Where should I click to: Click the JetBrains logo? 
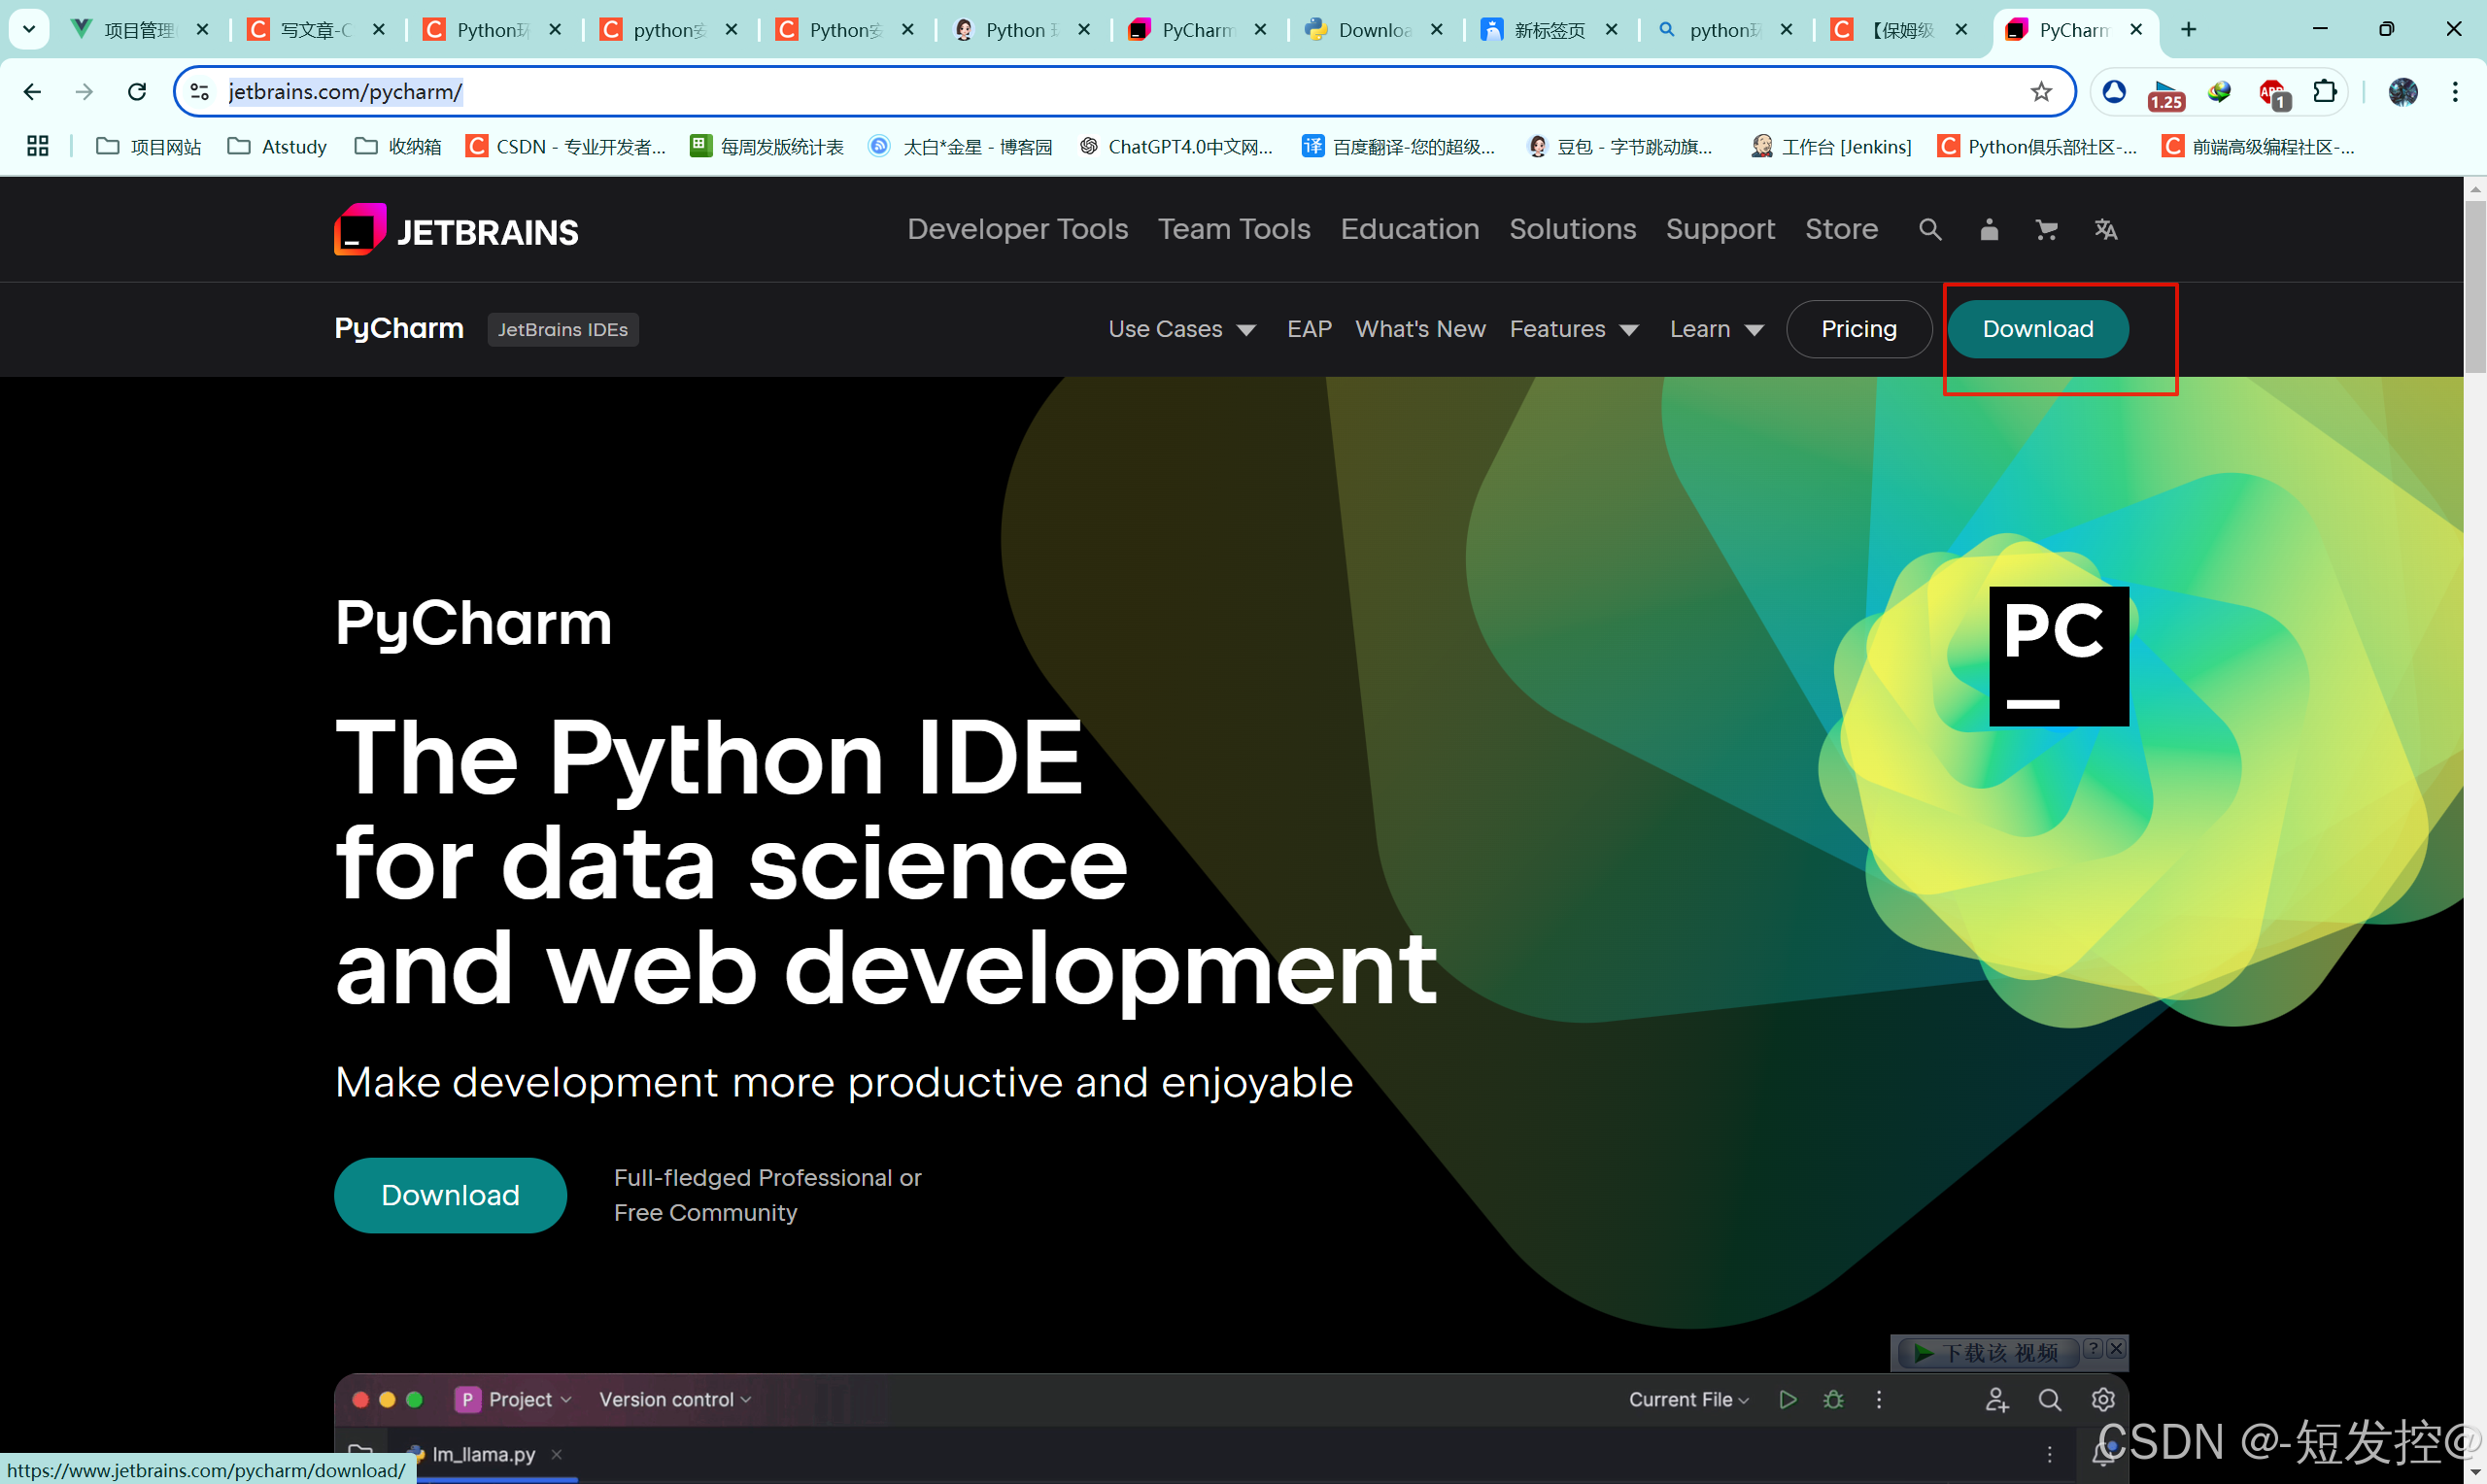coord(455,229)
